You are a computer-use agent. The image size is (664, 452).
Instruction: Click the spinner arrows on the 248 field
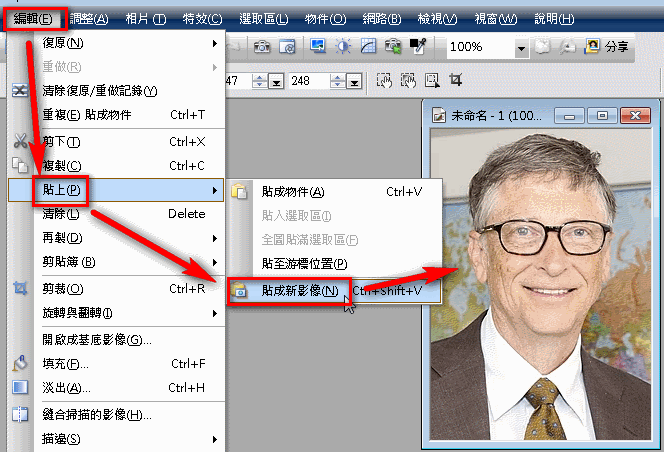338,81
